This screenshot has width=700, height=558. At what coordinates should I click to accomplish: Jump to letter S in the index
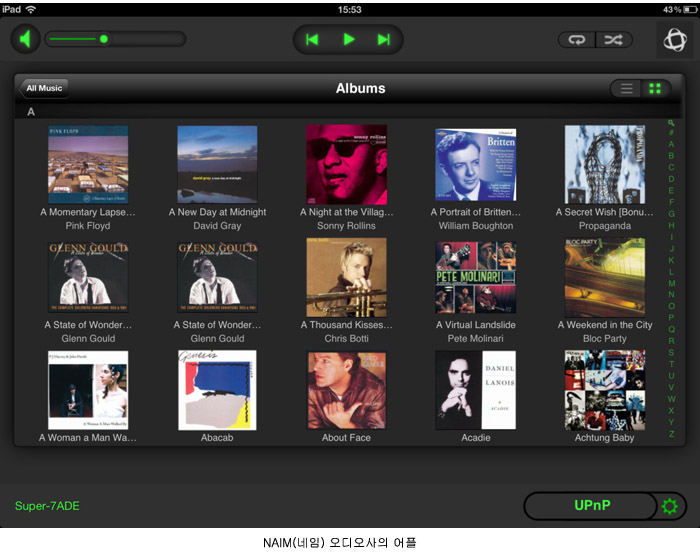(x=671, y=352)
